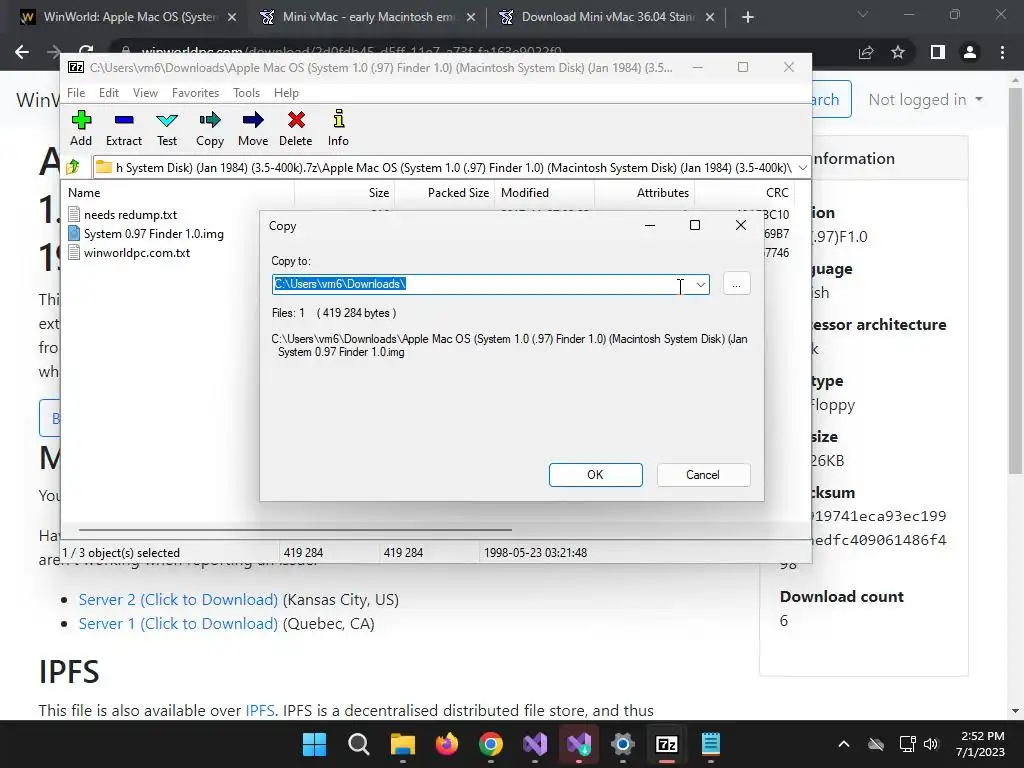This screenshot has height=768, width=1024.
Task: Open Windows Search from taskbar
Action: coord(359,744)
